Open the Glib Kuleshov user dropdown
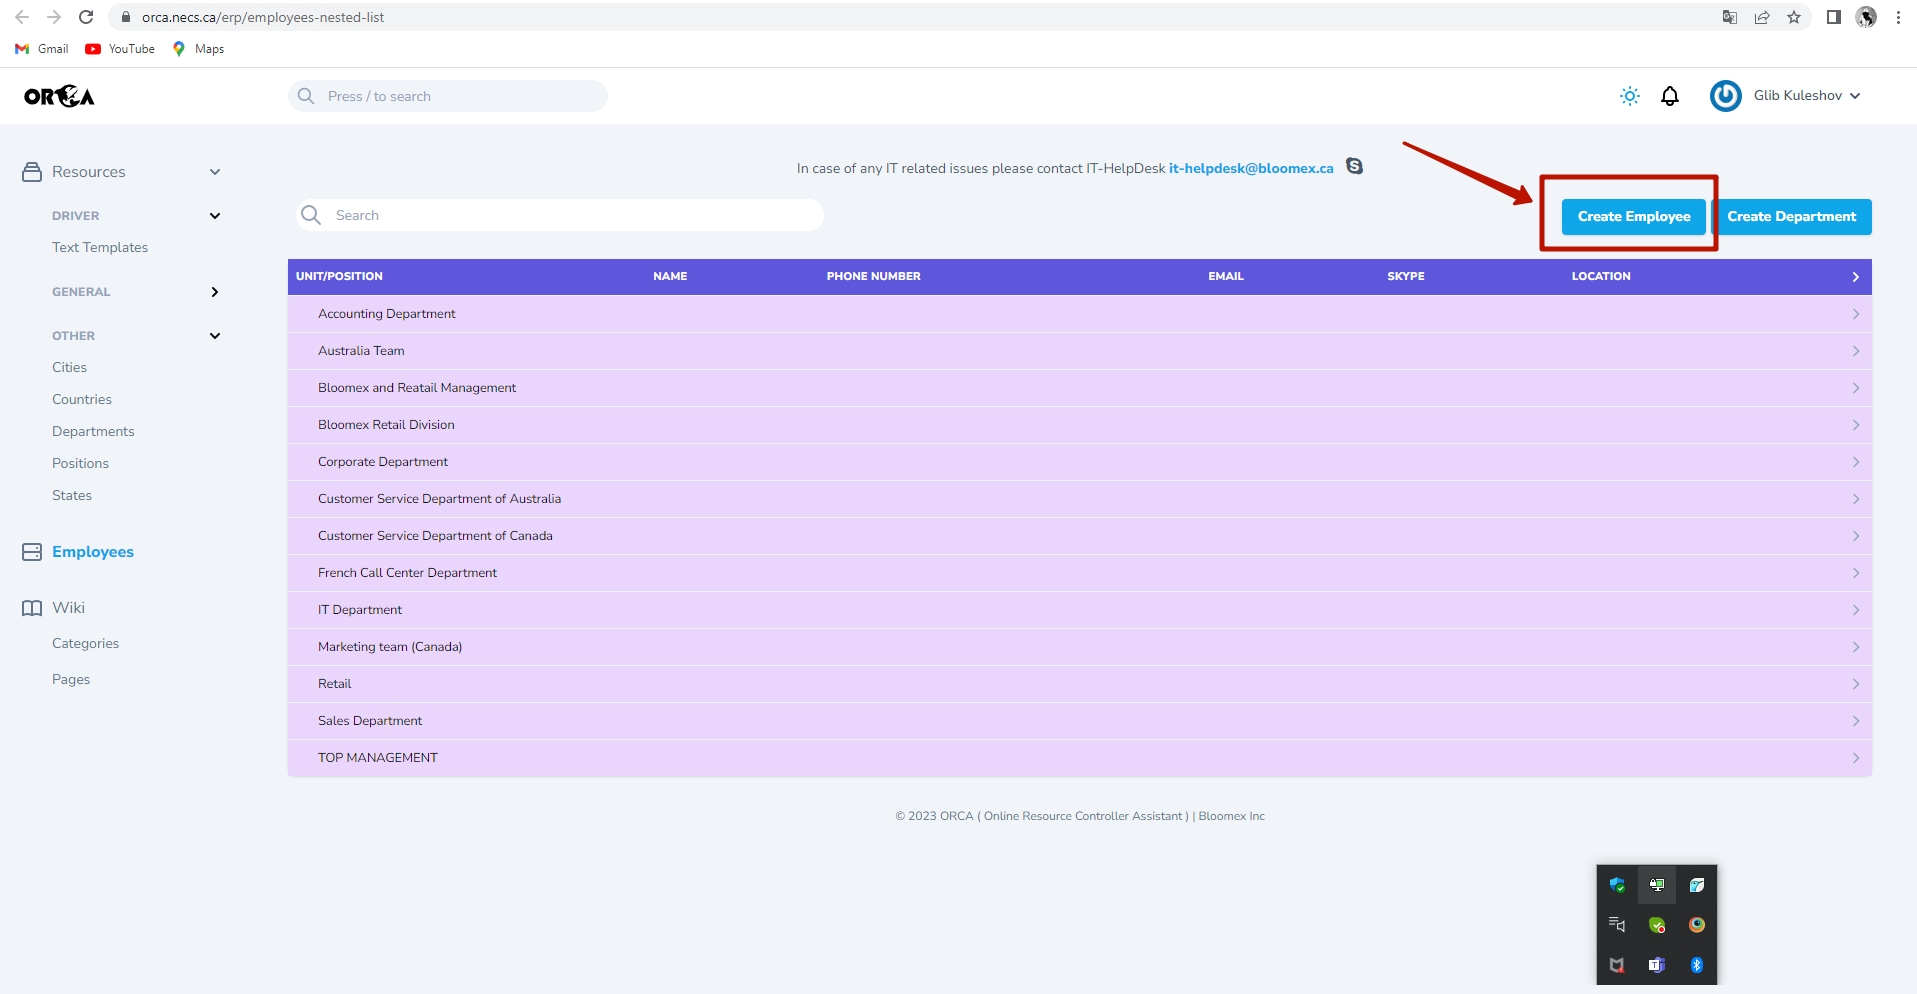Image resolution: width=1917 pixels, height=994 pixels. [1806, 96]
